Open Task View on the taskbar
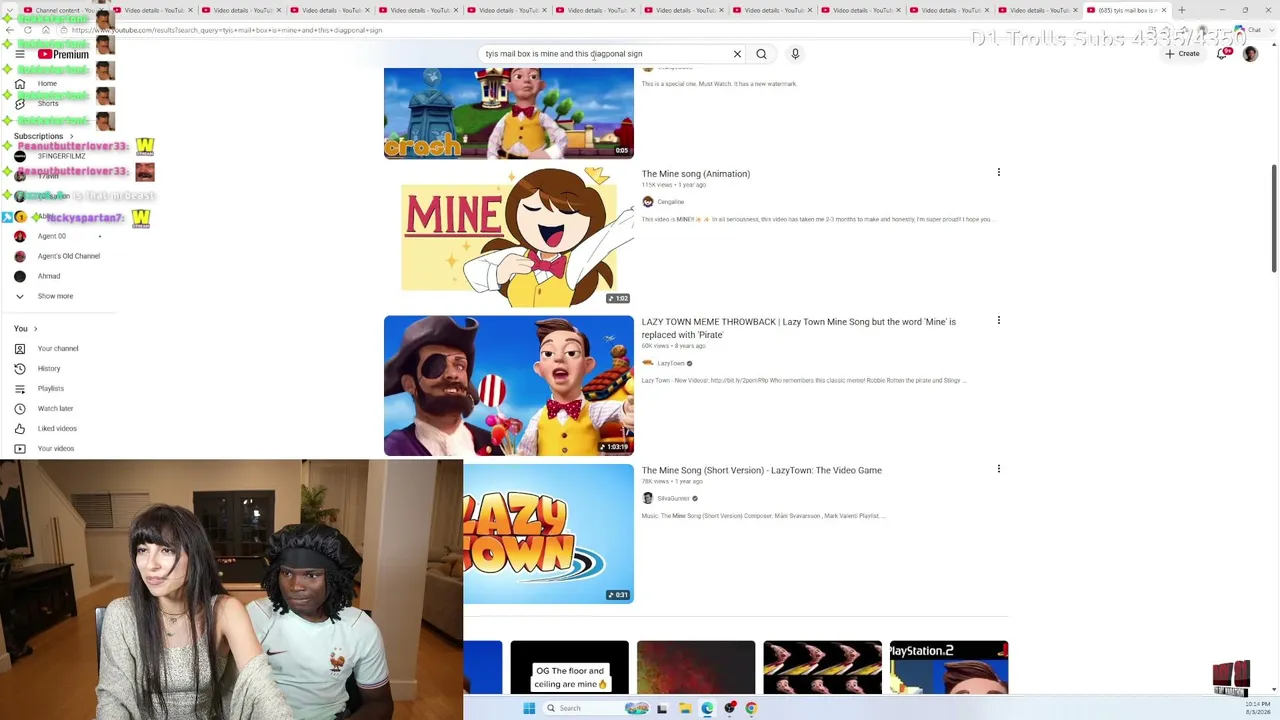This screenshot has width=1280, height=720. 661,708
